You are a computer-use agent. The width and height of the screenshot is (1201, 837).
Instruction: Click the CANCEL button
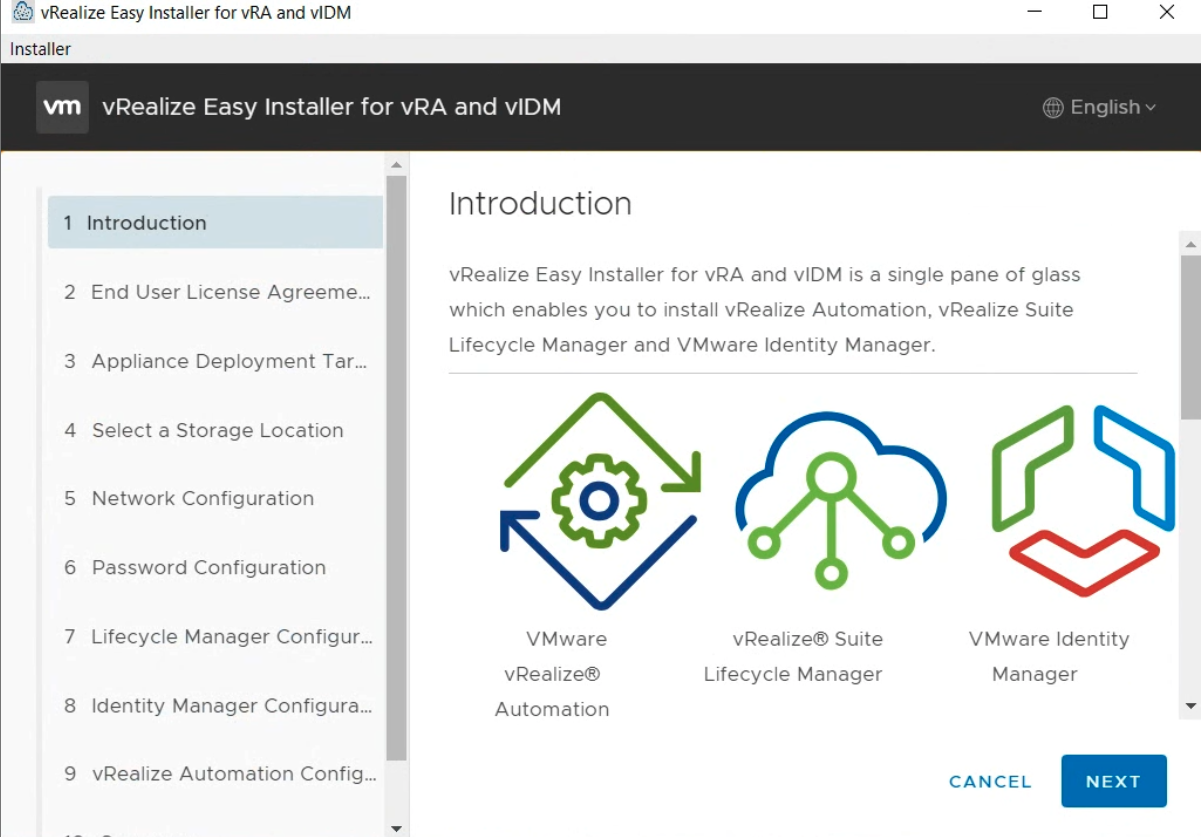click(989, 781)
